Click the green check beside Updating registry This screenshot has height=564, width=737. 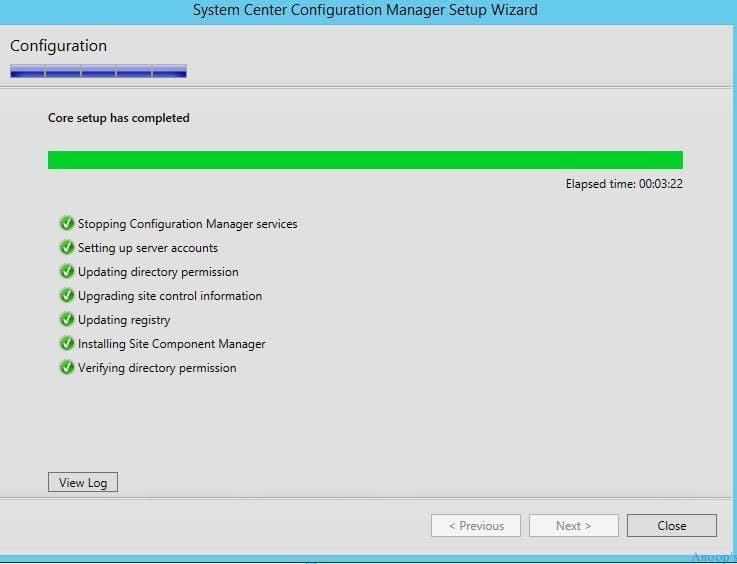pos(67,319)
